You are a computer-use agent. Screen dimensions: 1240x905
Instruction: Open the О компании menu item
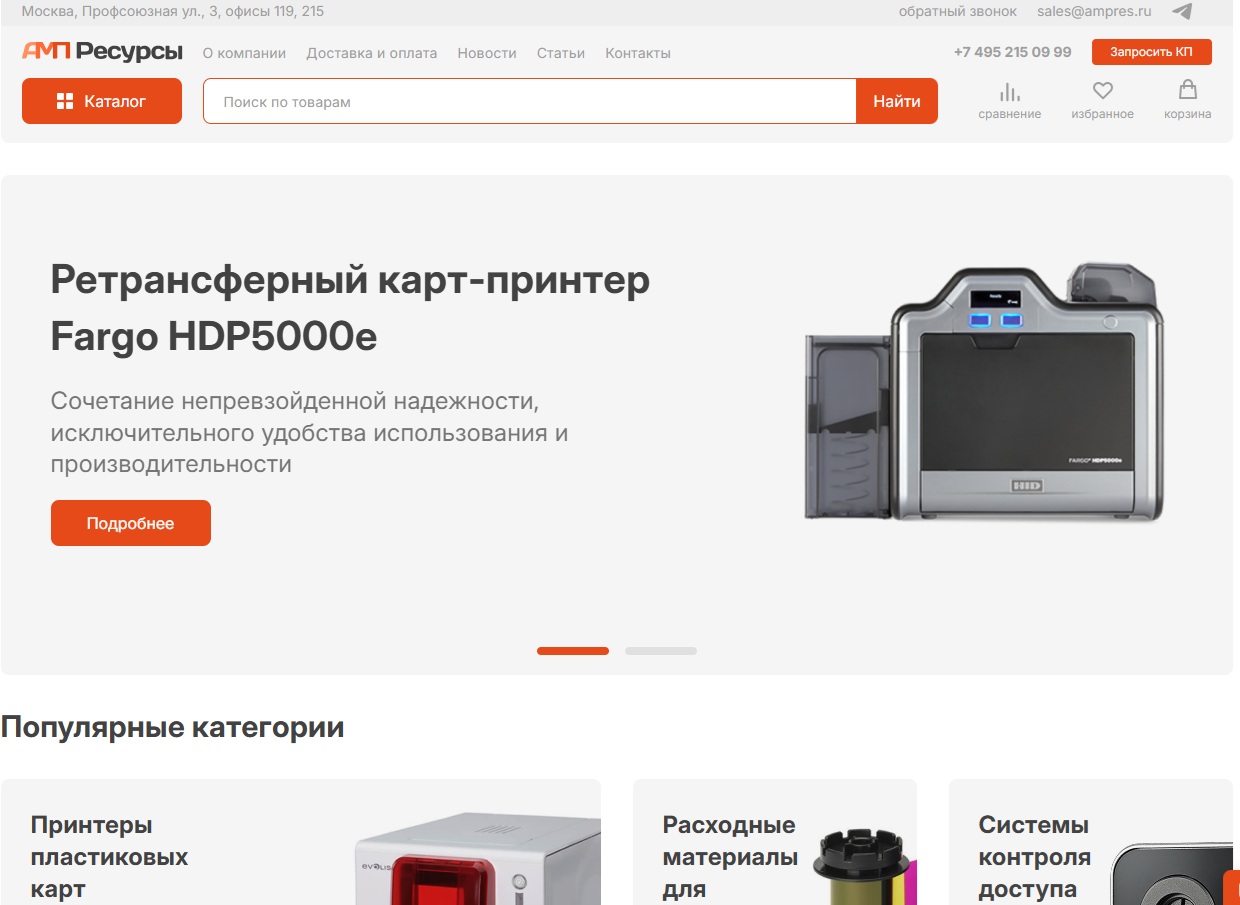[244, 53]
